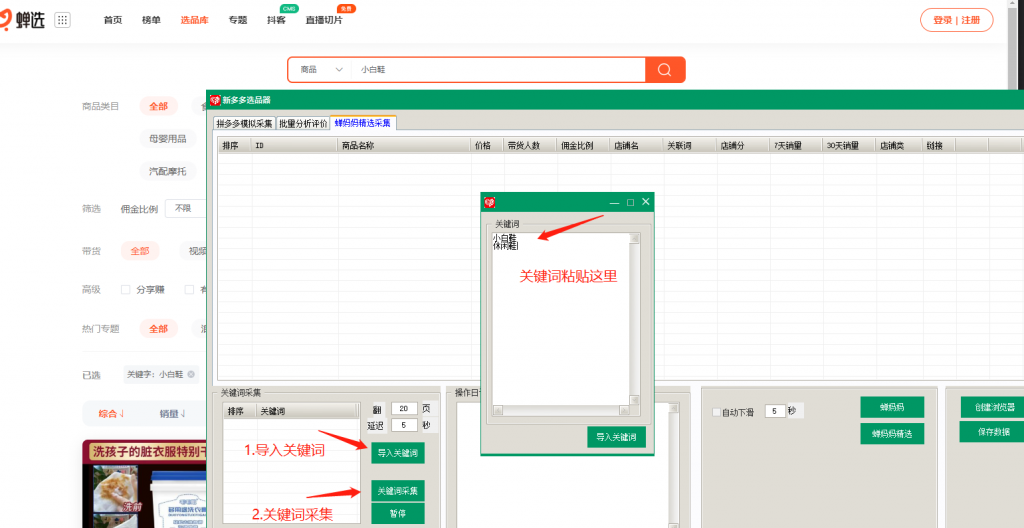1024x528 pixels.
Task: Click the down arrow of the keyword dialog vertical scrollbar
Action: [635, 399]
